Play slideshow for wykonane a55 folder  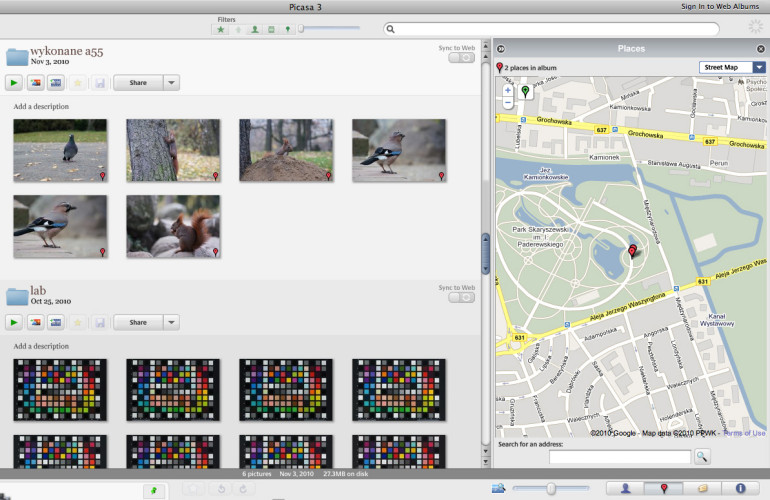tap(14, 83)
